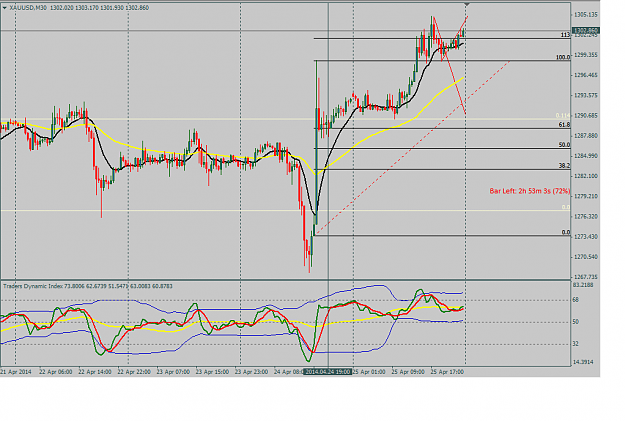
Task: Click the 14.3914 indicator scale value
Action: (583, 362)
